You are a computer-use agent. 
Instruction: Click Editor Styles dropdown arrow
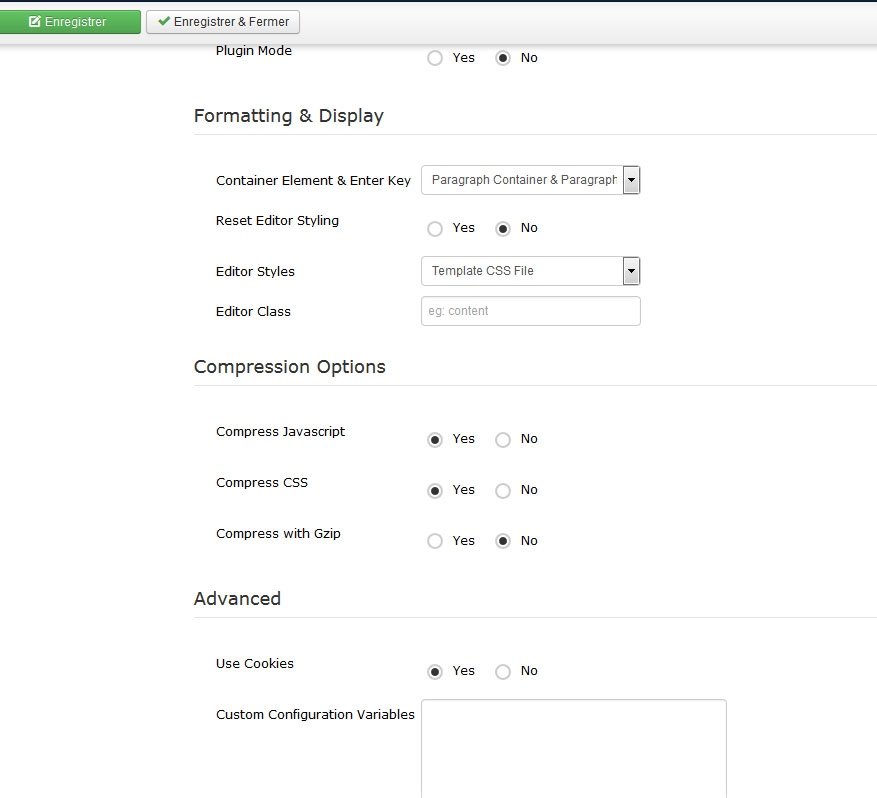(631, 271)
